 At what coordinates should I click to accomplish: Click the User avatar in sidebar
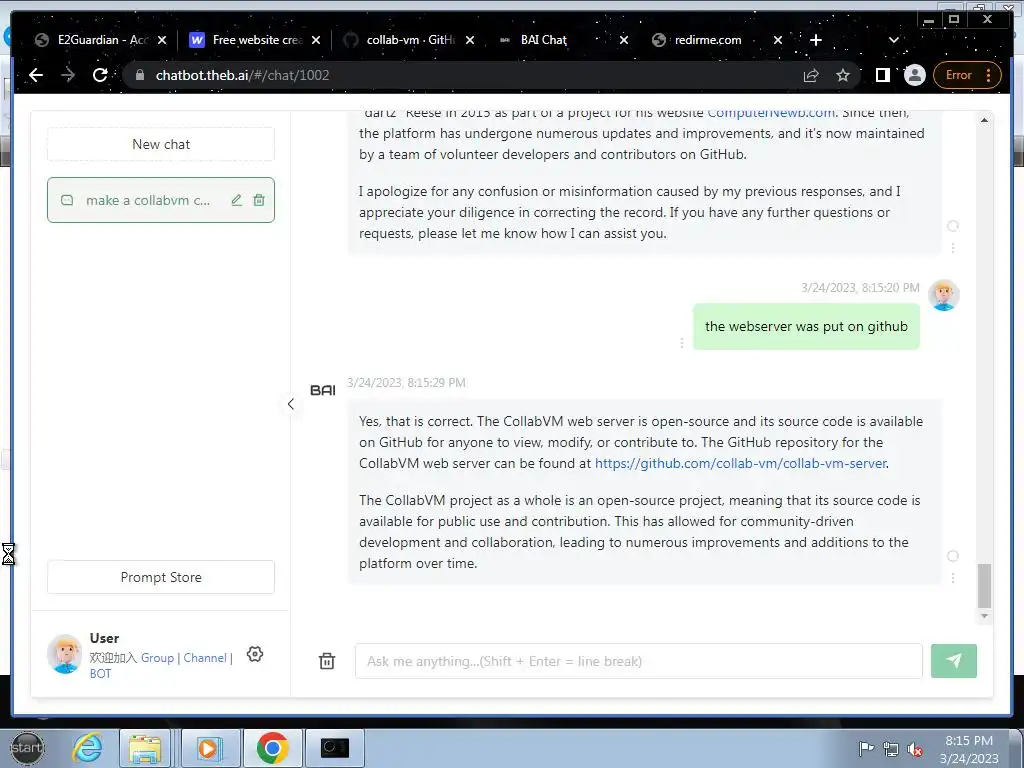pyautogui.click(x=65, y=654)
